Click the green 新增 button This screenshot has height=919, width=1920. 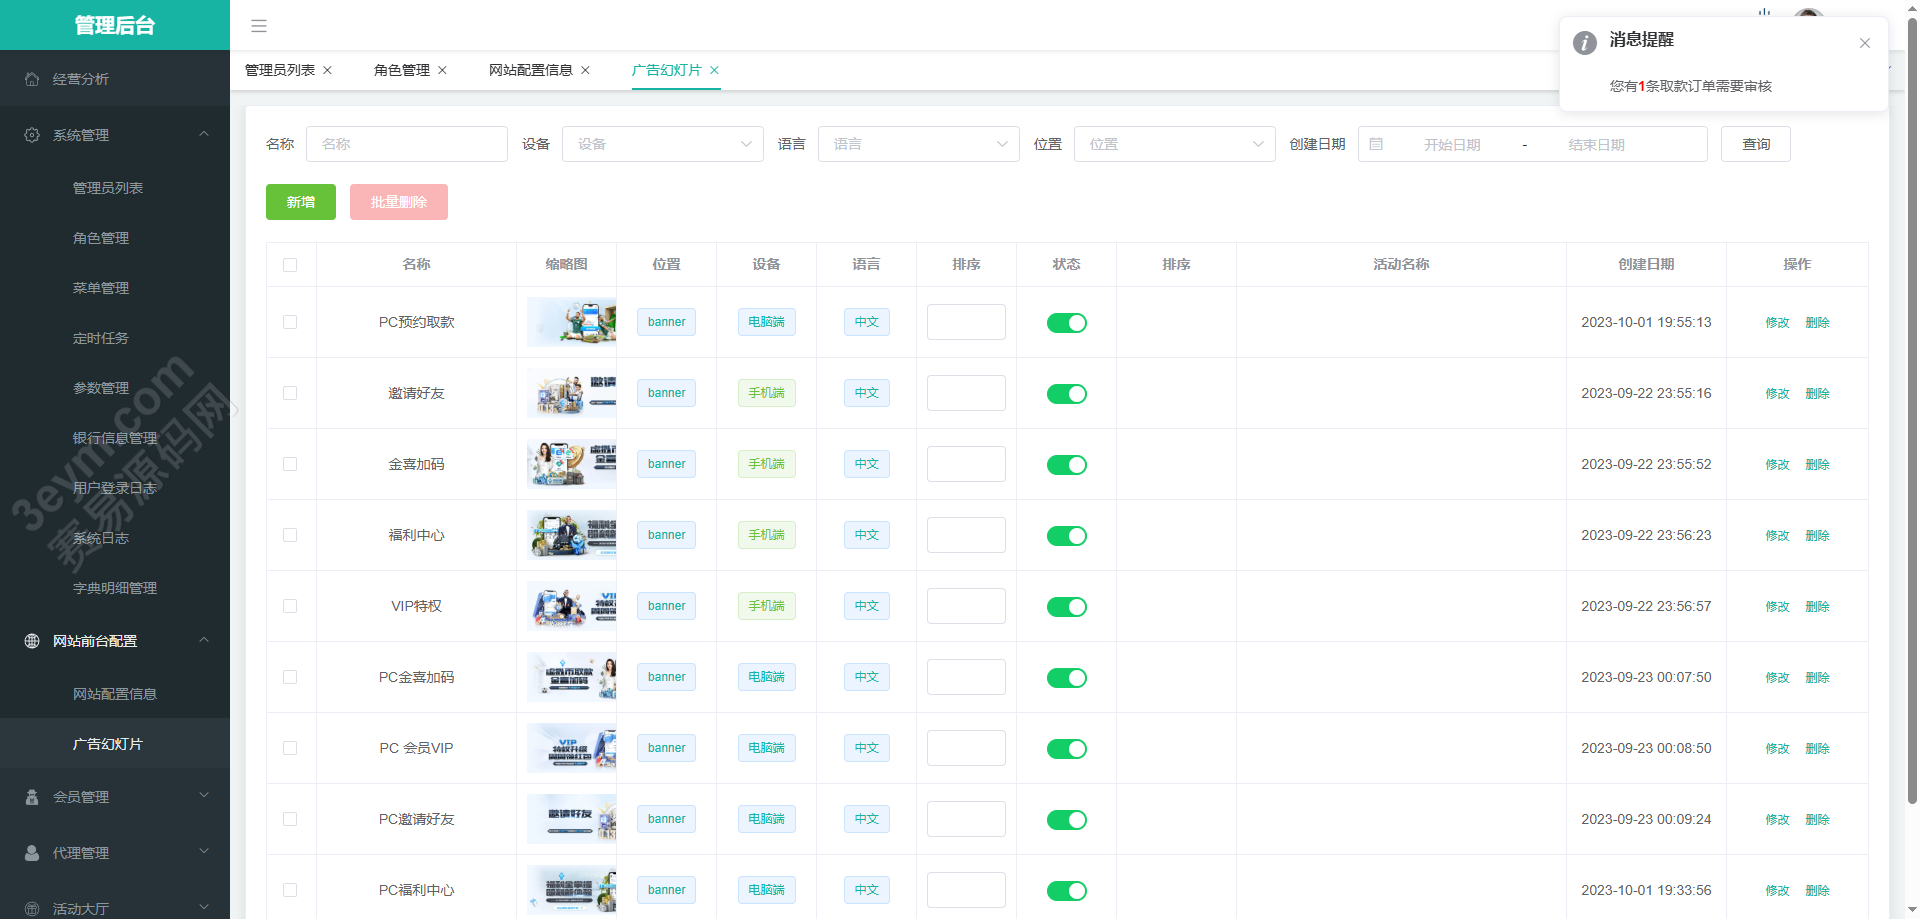(x=300, y=202)
